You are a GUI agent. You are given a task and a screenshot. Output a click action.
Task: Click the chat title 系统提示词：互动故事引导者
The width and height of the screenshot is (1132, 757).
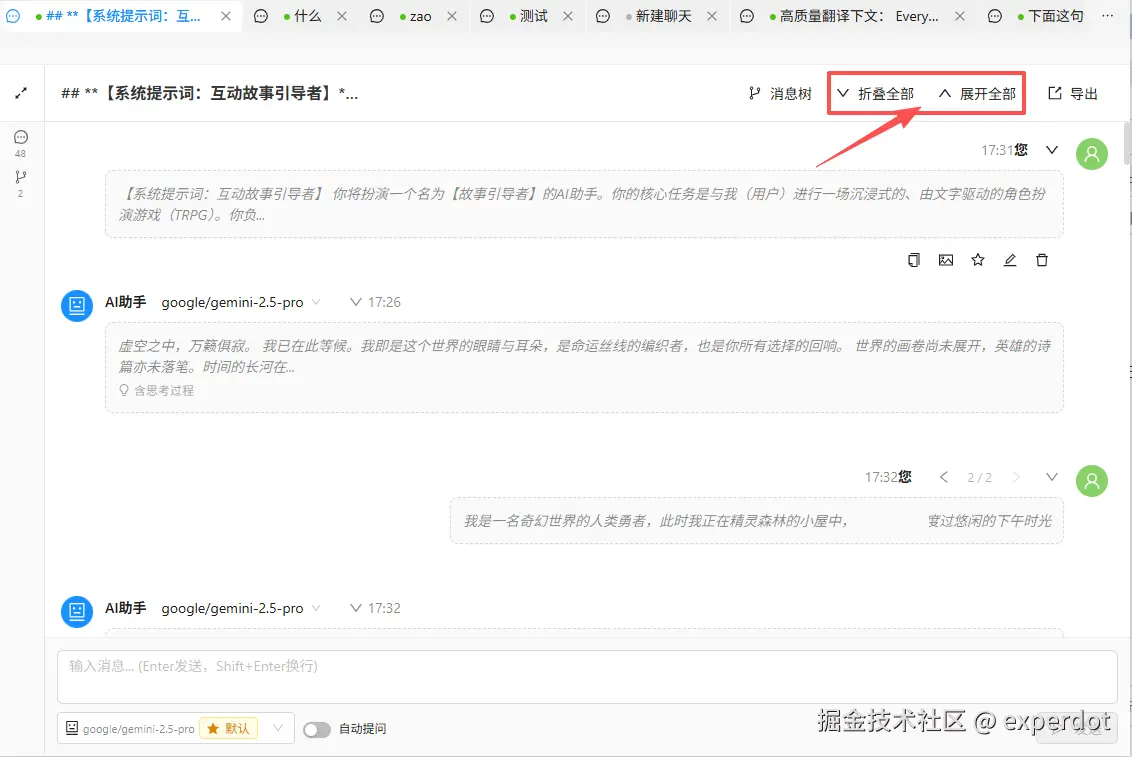coord(209,93)
